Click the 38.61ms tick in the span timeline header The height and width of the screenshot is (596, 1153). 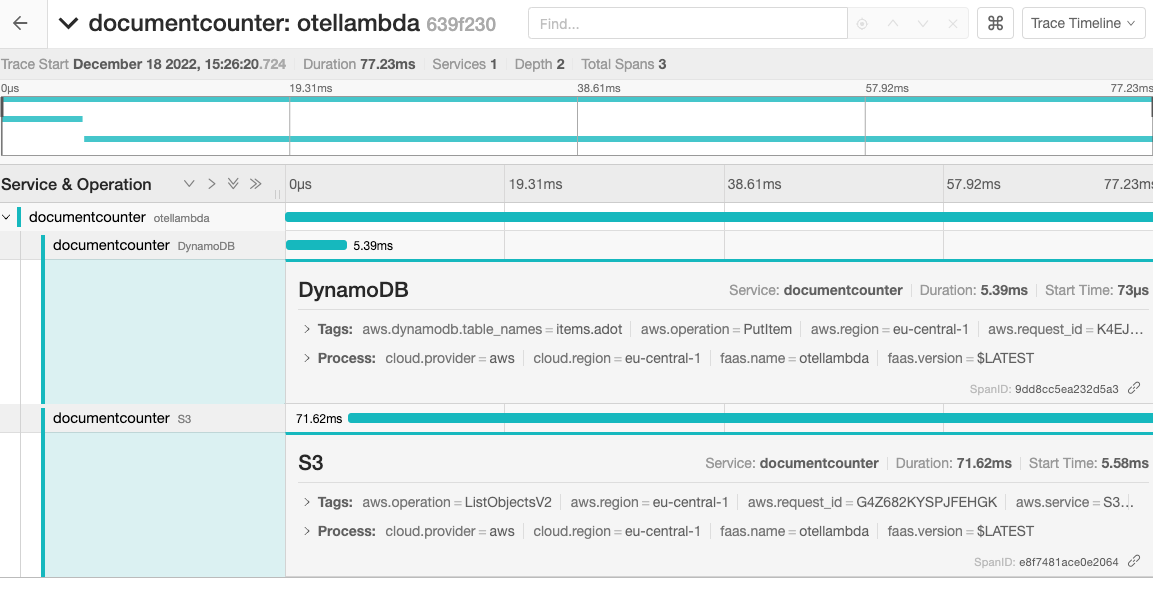tap(754, 184)
